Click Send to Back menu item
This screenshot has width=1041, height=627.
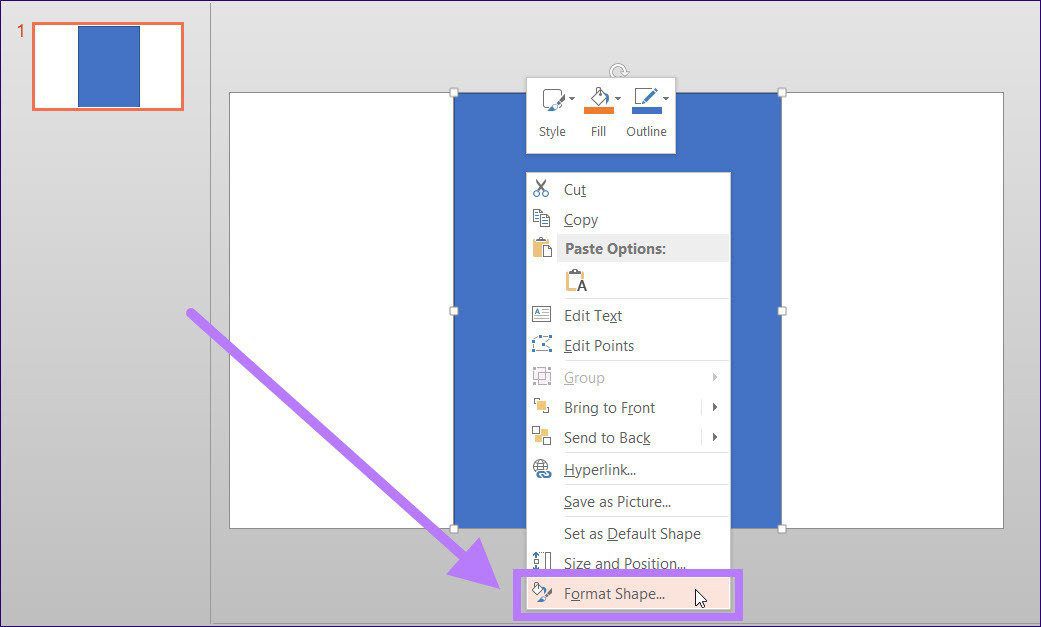coord(607,438)
